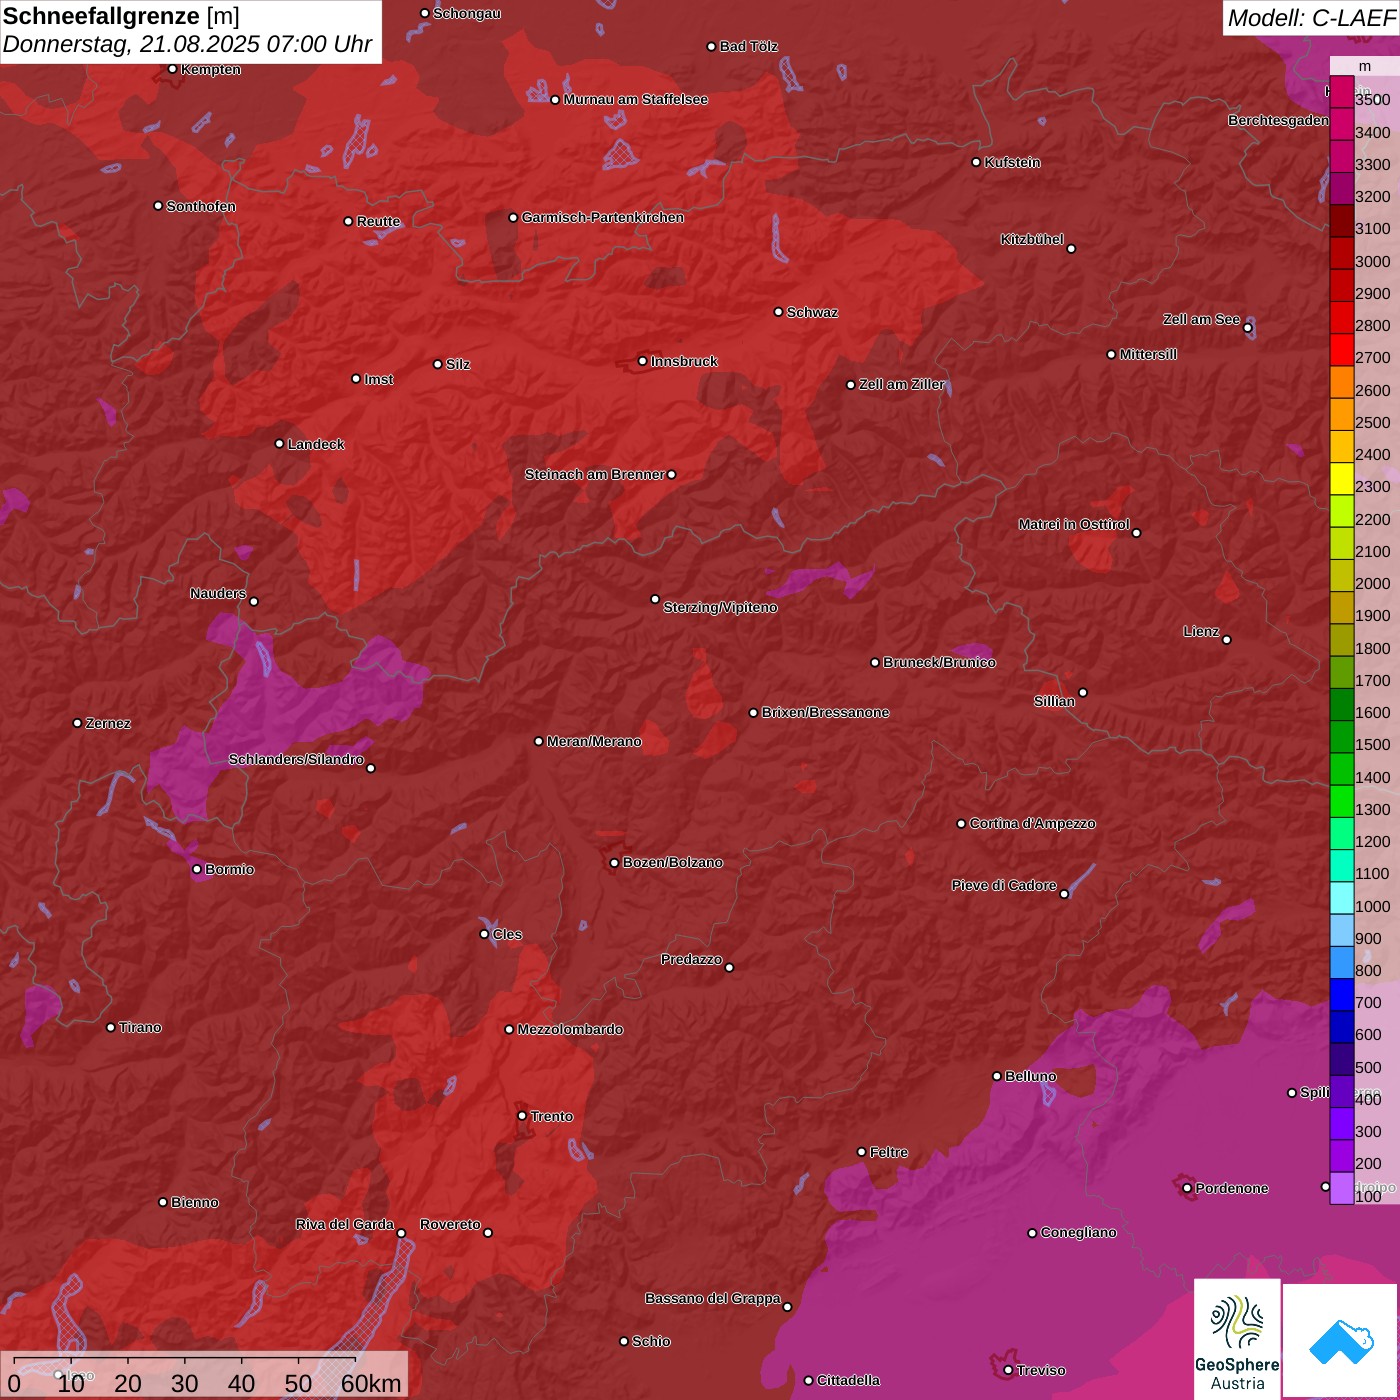
Task: Select Garmisch-Partenkirchen on the map
Action: (x=603, y=217)
